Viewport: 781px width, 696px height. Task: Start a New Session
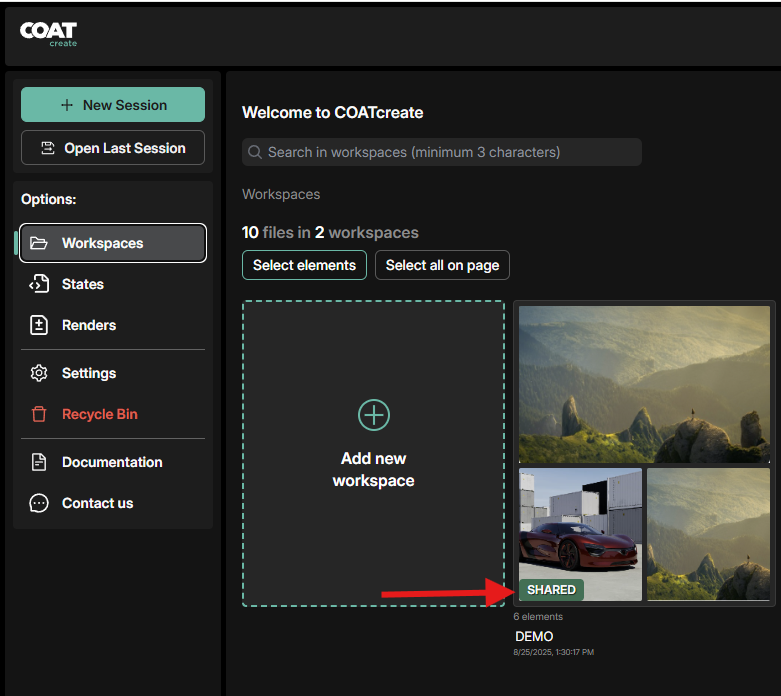point(113,105)
